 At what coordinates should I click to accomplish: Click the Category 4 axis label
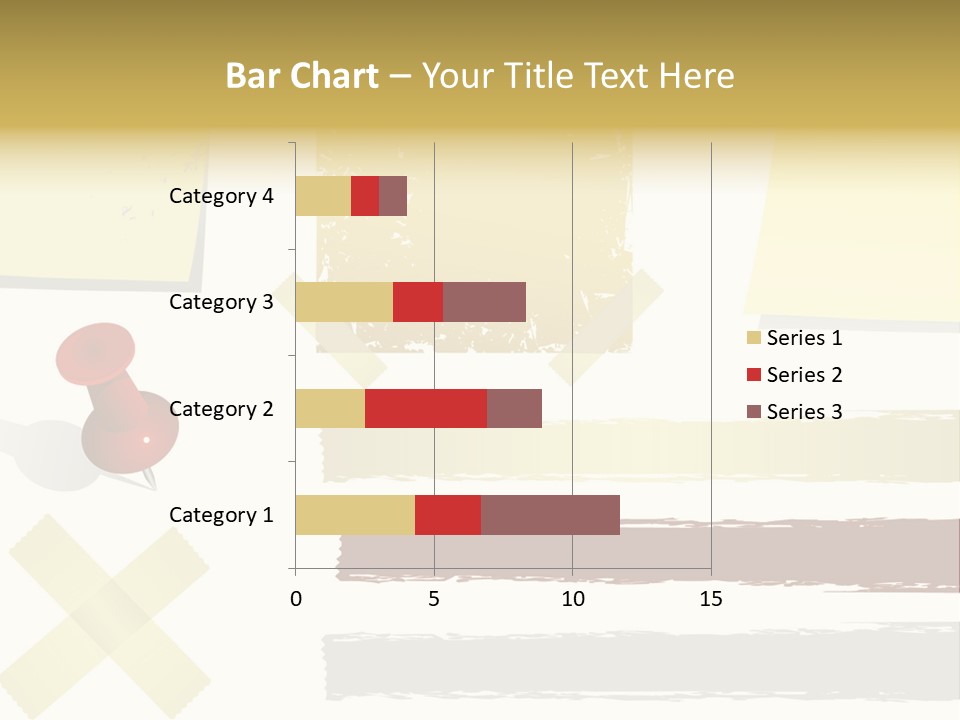[x=221, y=196]
